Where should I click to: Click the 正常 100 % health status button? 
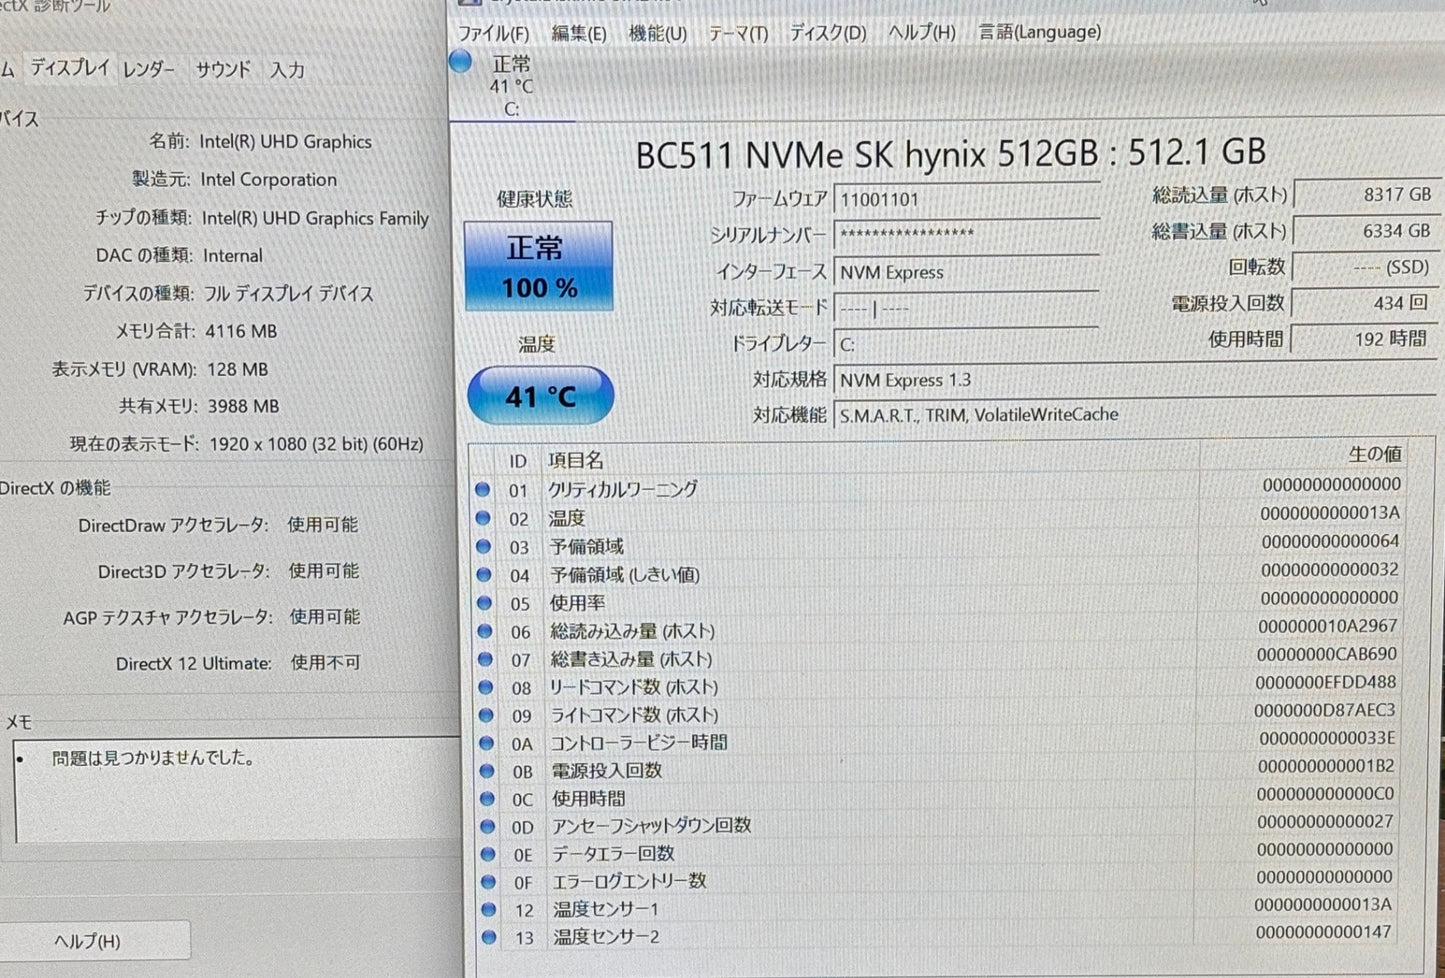[539, 267]
